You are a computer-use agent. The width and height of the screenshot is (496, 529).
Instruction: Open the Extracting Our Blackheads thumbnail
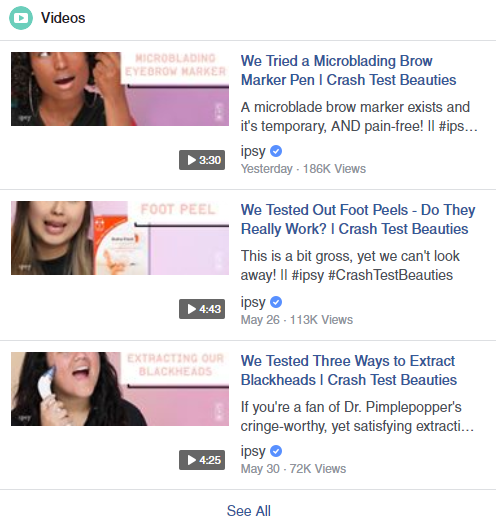pyautogui.click(x=120, y=389)
